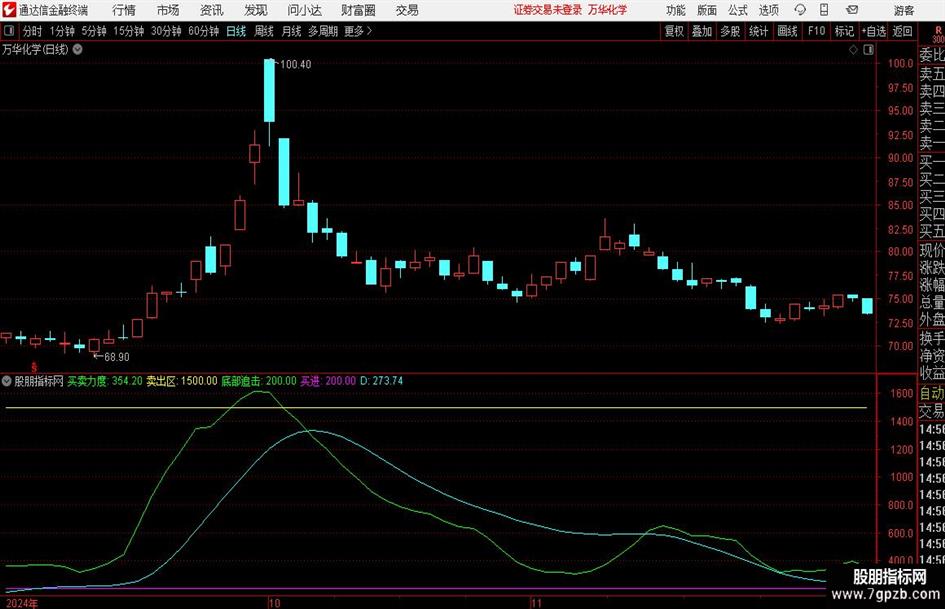Viewport: 945px width, 609px height.
Task: Click the diamond icon at chart top right
Action: coord(853,49)
